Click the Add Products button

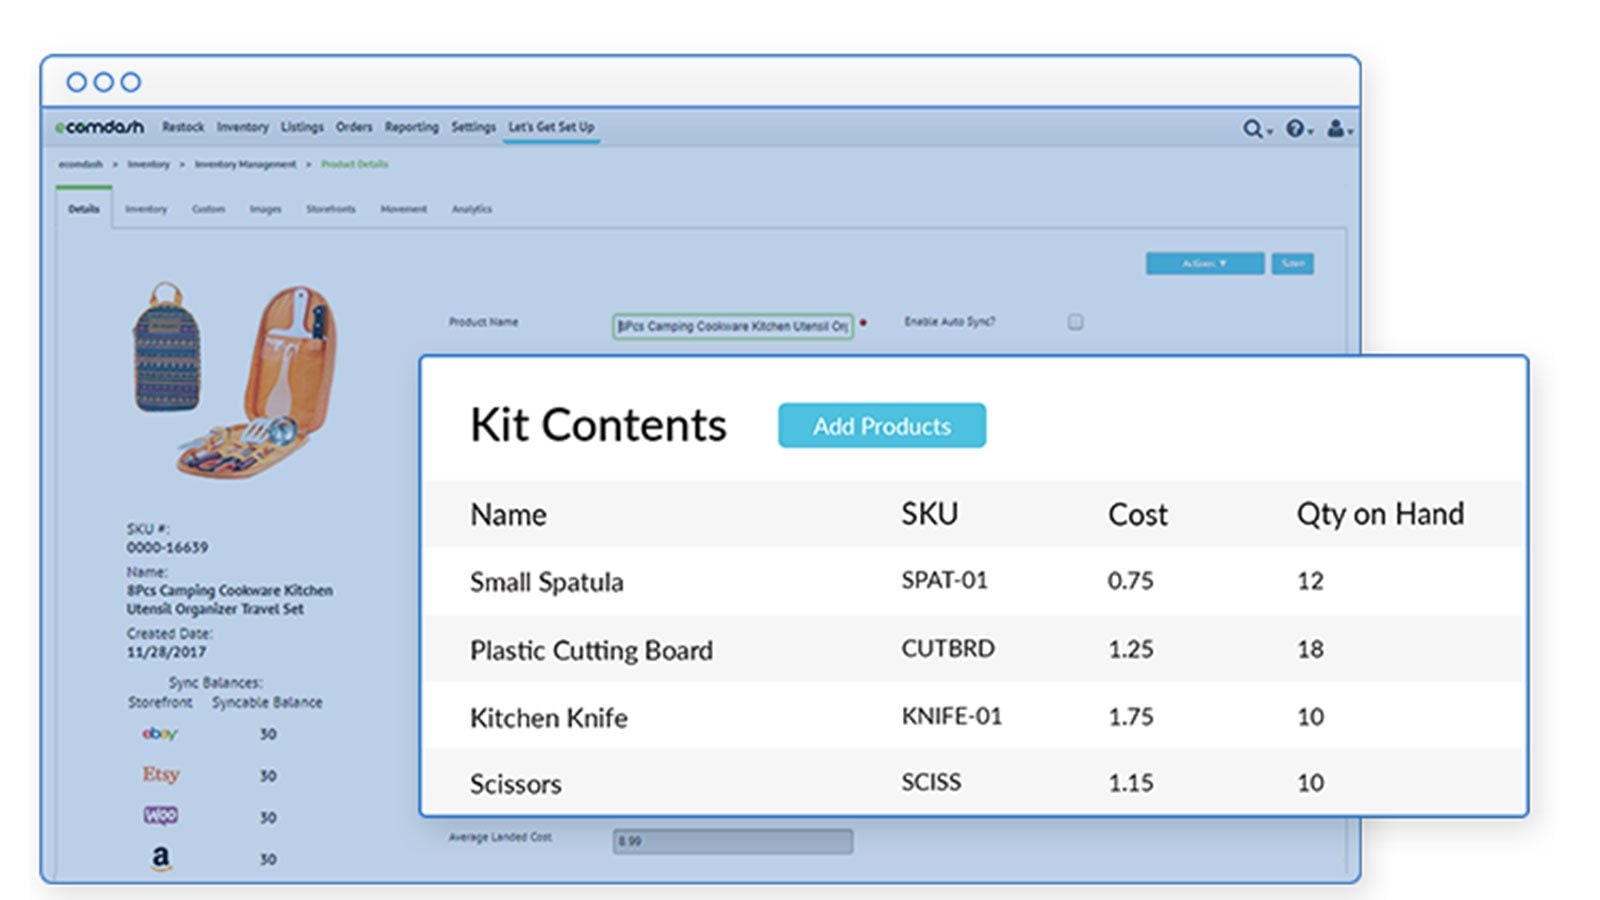pyautogui.click(x=881, y=426)
